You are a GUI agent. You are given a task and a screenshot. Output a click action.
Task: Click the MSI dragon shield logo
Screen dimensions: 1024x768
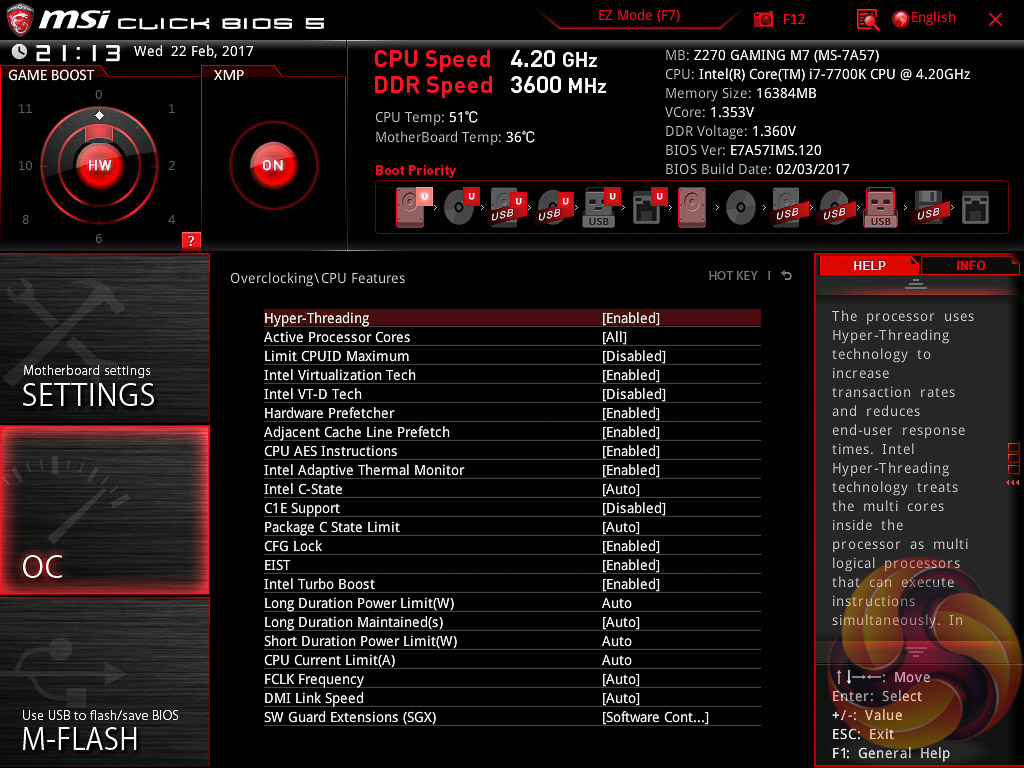point(20,20)
